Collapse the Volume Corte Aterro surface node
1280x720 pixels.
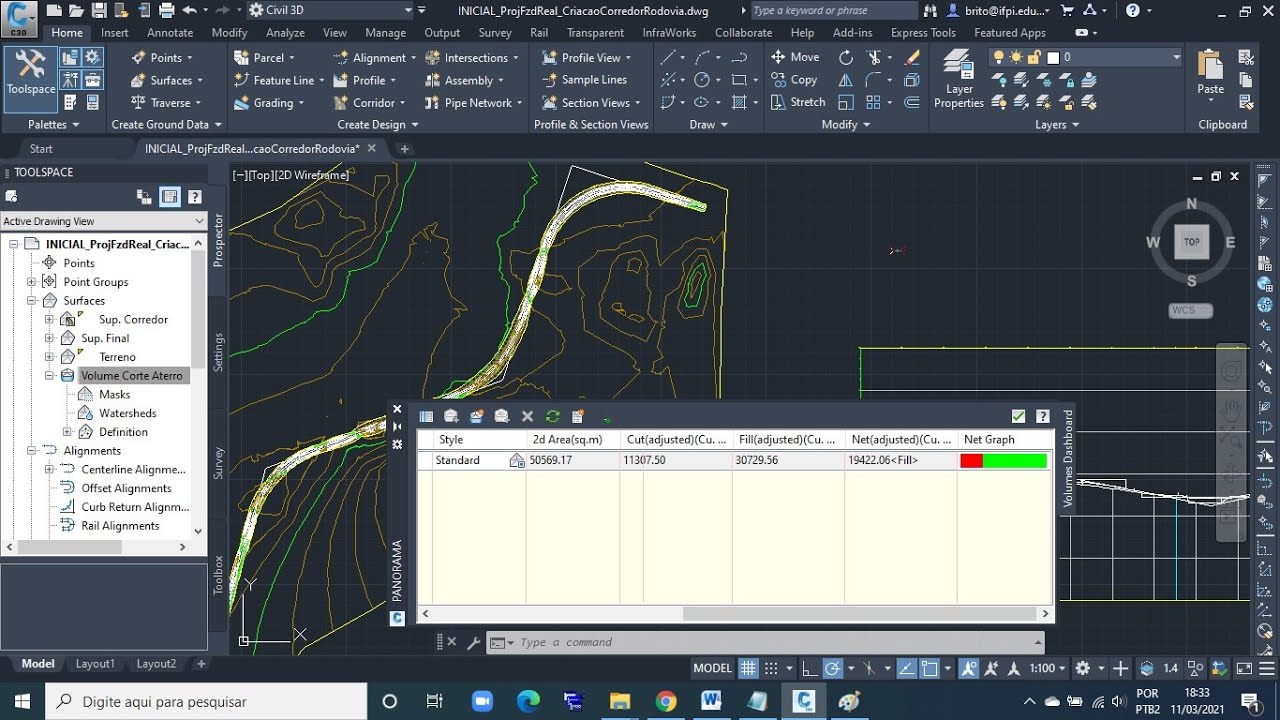tap(50, 376)
